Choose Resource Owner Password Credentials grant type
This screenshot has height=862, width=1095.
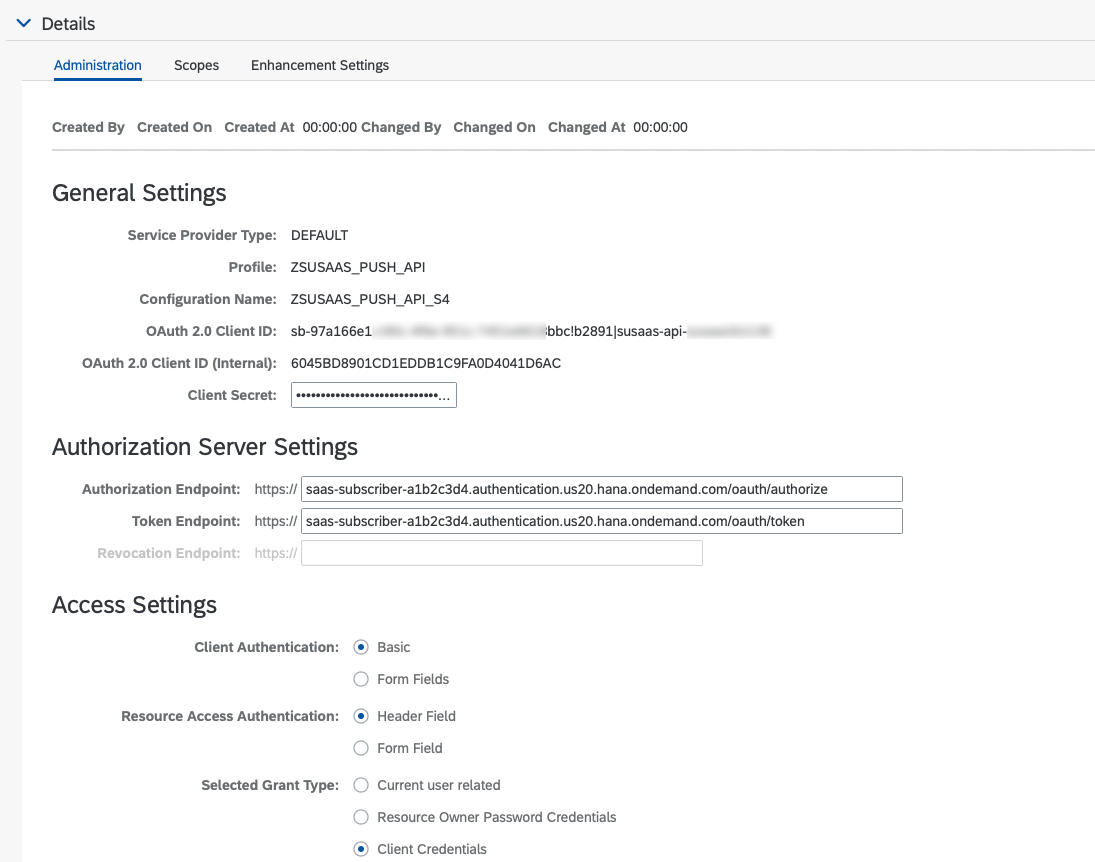[x=361, y=817]
